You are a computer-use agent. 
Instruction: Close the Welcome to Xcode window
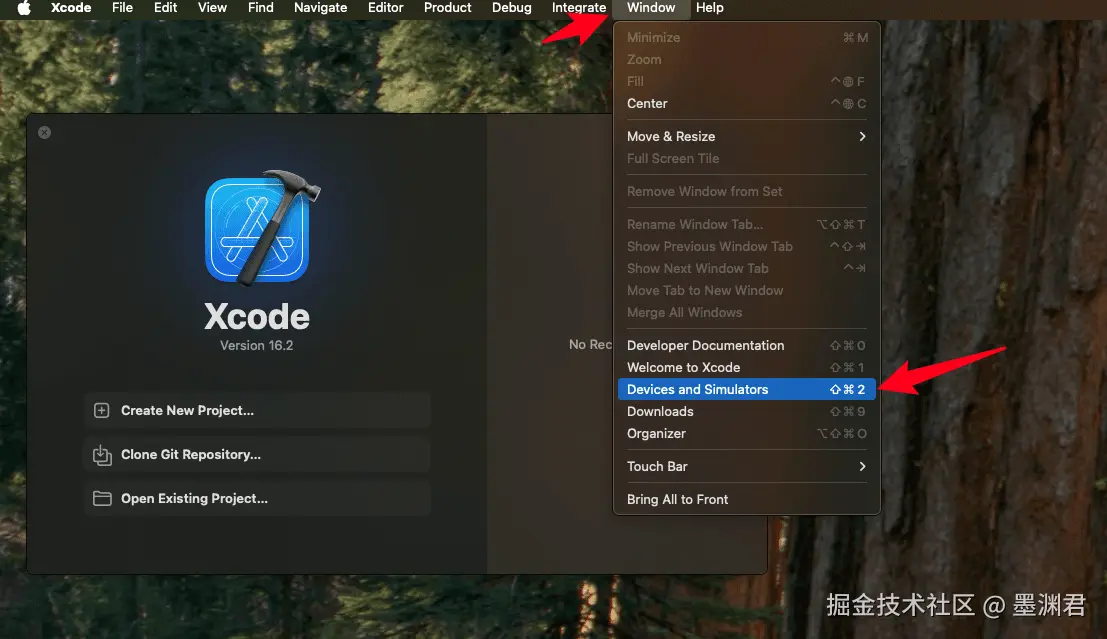(44, 132)
